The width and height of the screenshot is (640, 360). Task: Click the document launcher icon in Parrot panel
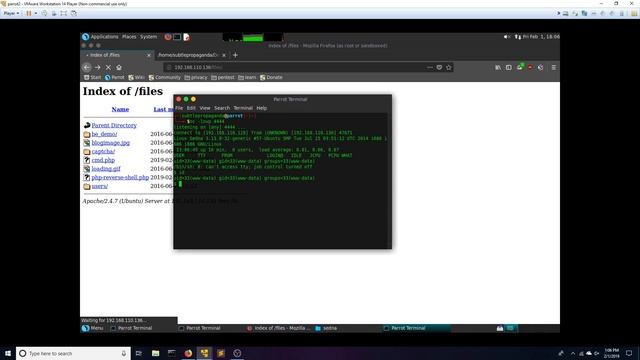187,37
